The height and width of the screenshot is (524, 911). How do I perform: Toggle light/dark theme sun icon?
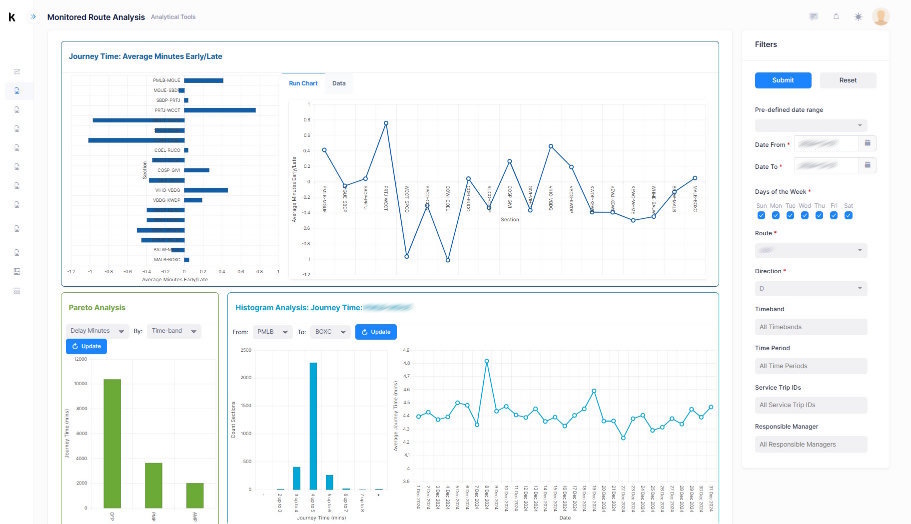(x=858, y=16)
